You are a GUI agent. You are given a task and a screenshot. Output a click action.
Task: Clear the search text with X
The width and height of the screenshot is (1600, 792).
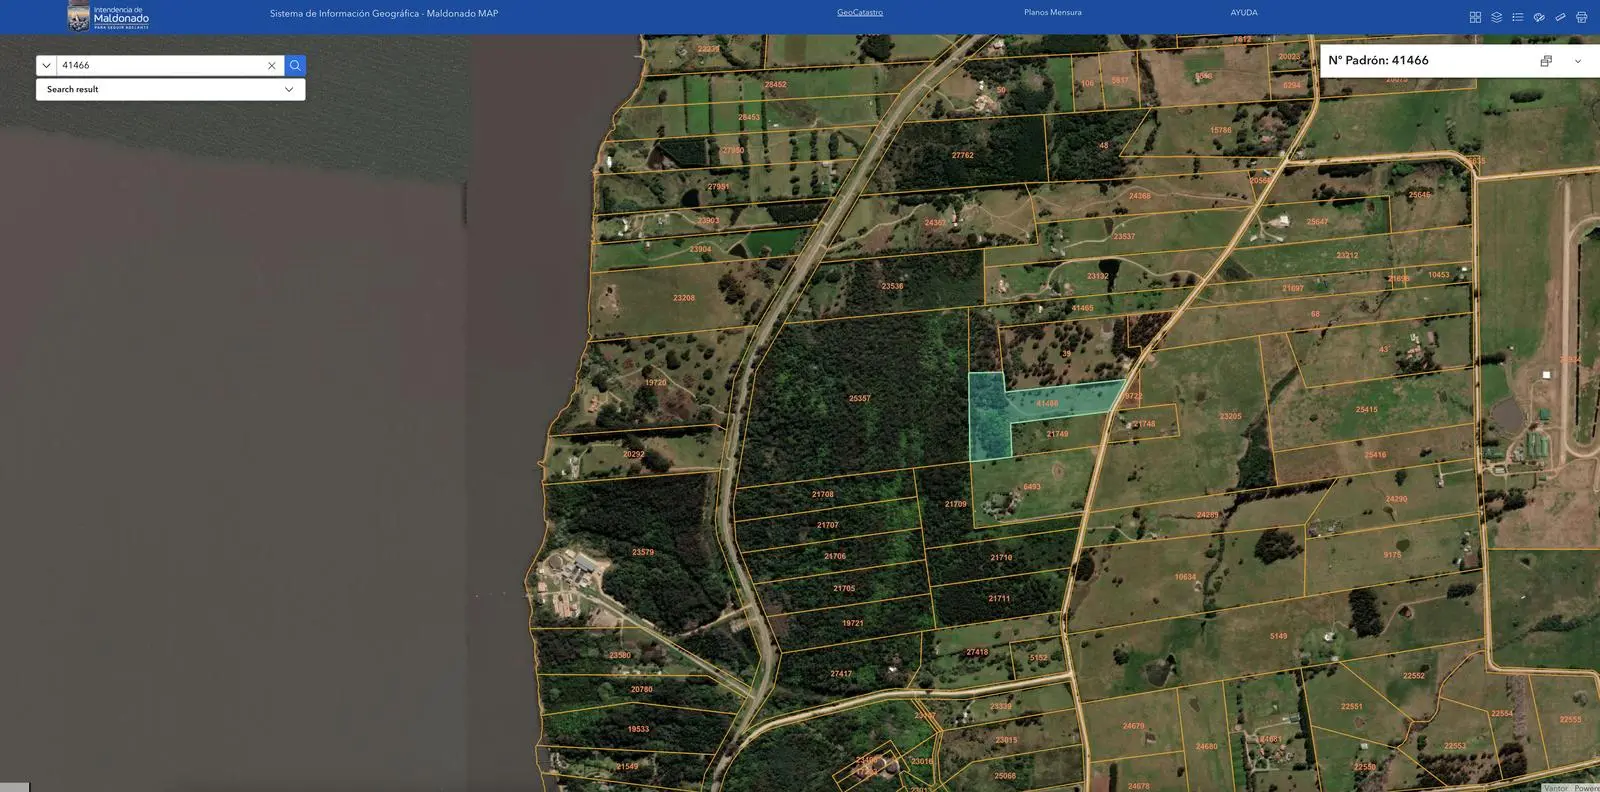[271, 65]
